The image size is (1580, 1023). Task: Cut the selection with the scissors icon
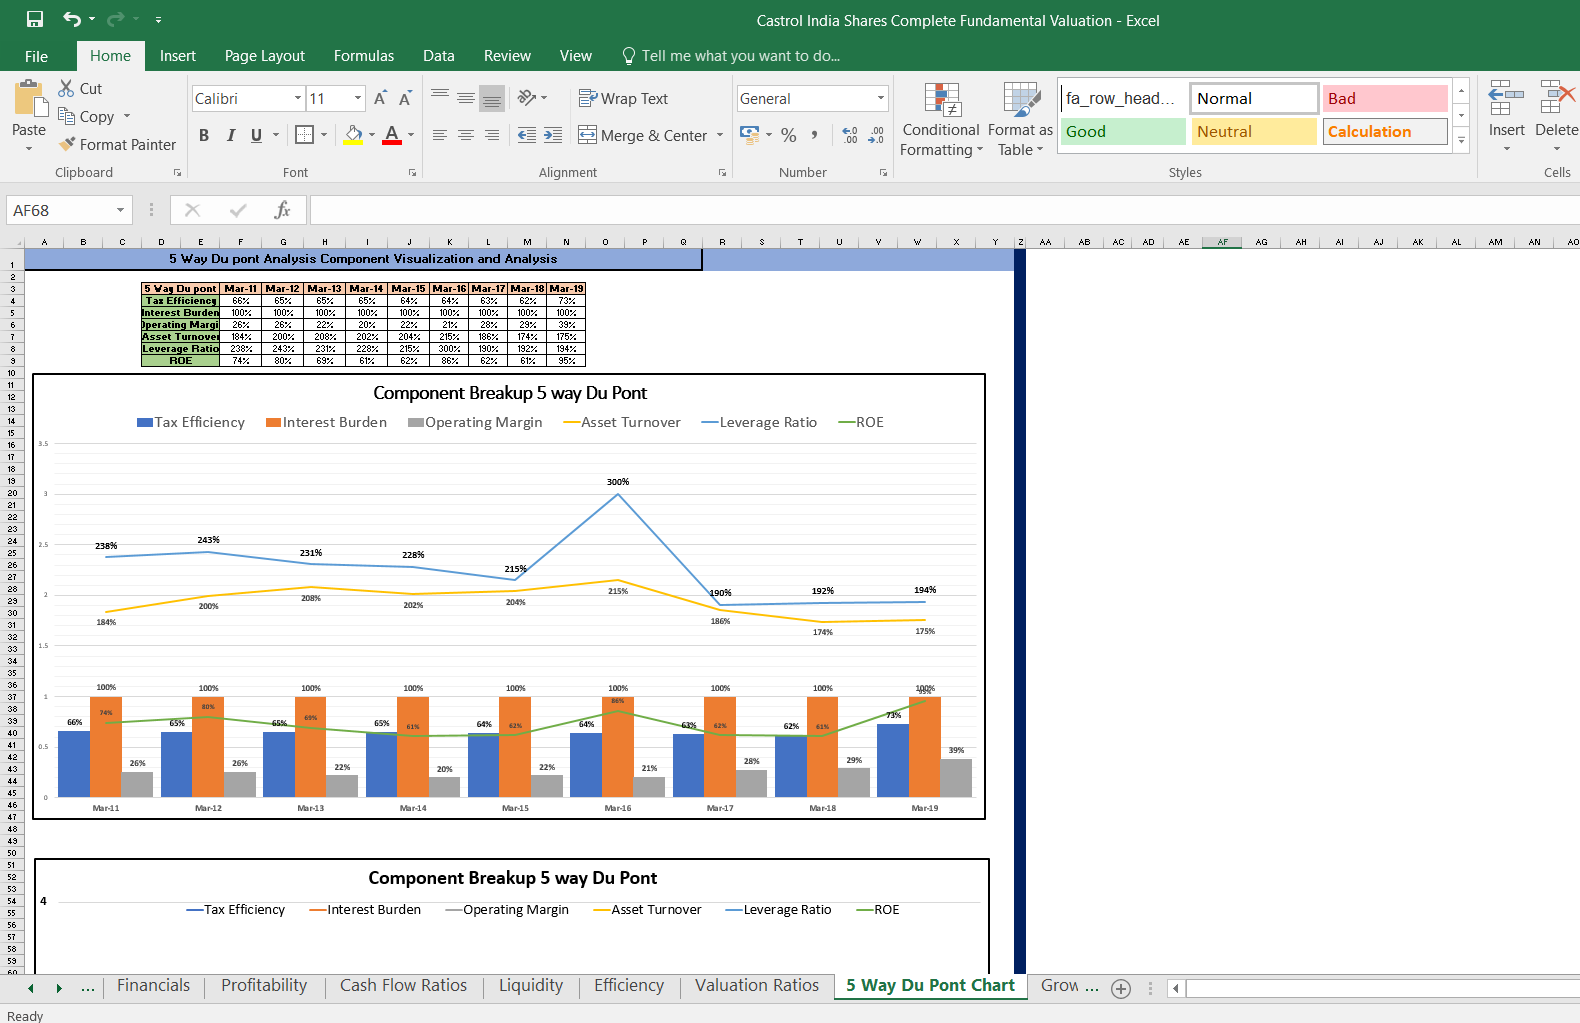coord(67,88)
